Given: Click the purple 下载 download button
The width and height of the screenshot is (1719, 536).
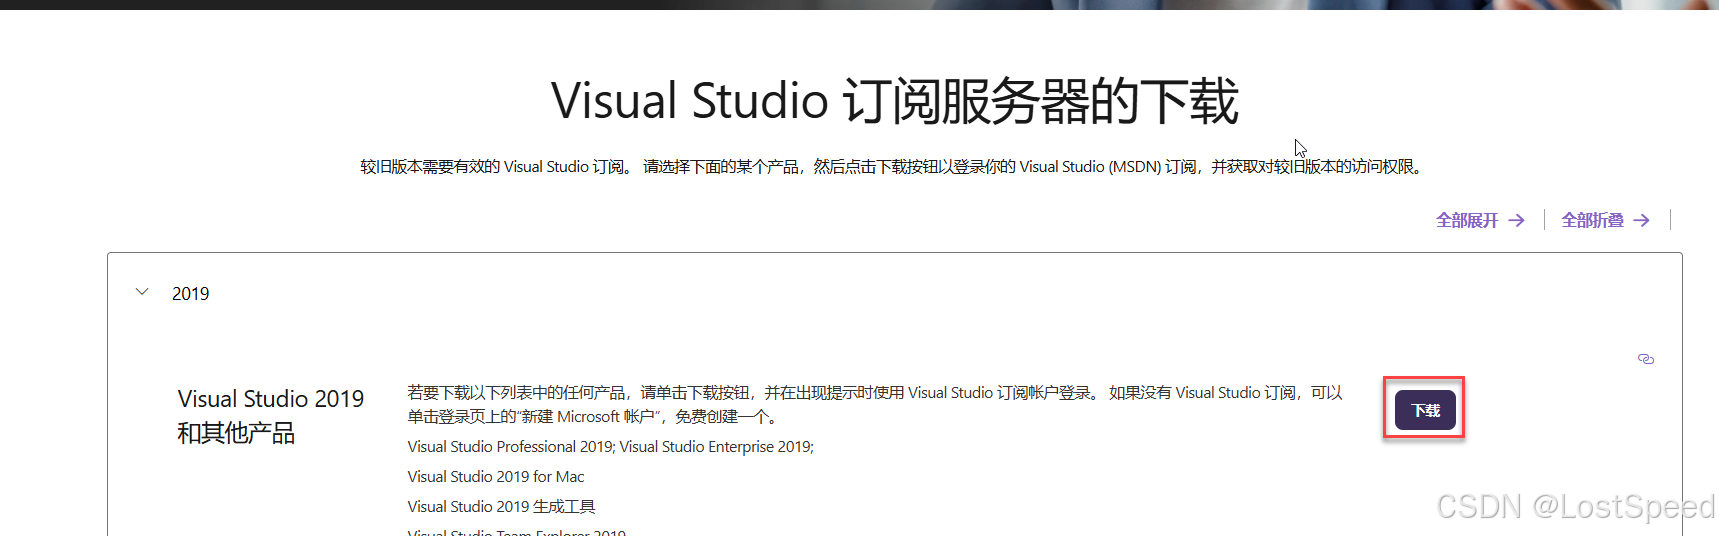Looking at the screenshot, I should (x=1425, y=410).
